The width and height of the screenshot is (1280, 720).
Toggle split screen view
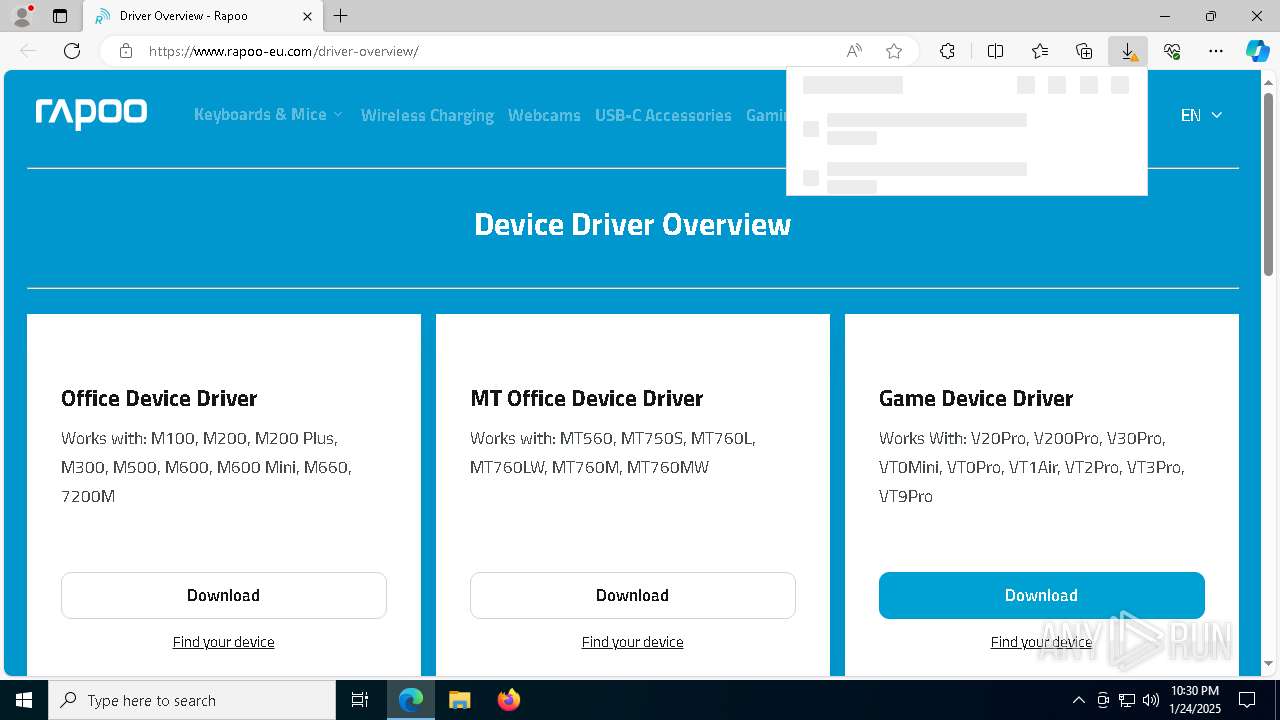995,51
